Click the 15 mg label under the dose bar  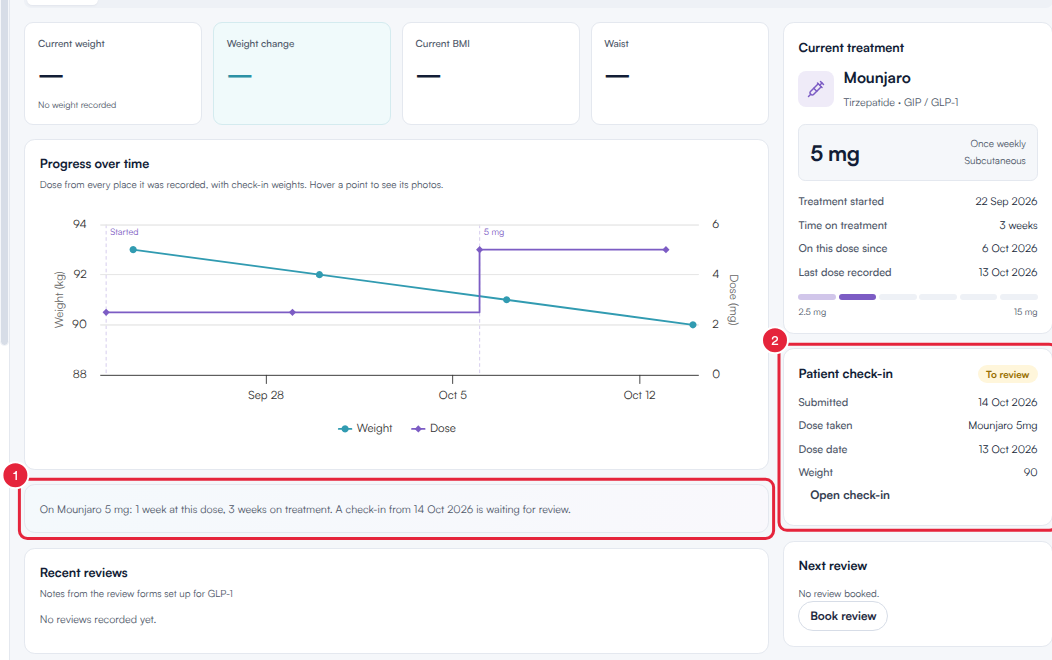[1025, 312]
